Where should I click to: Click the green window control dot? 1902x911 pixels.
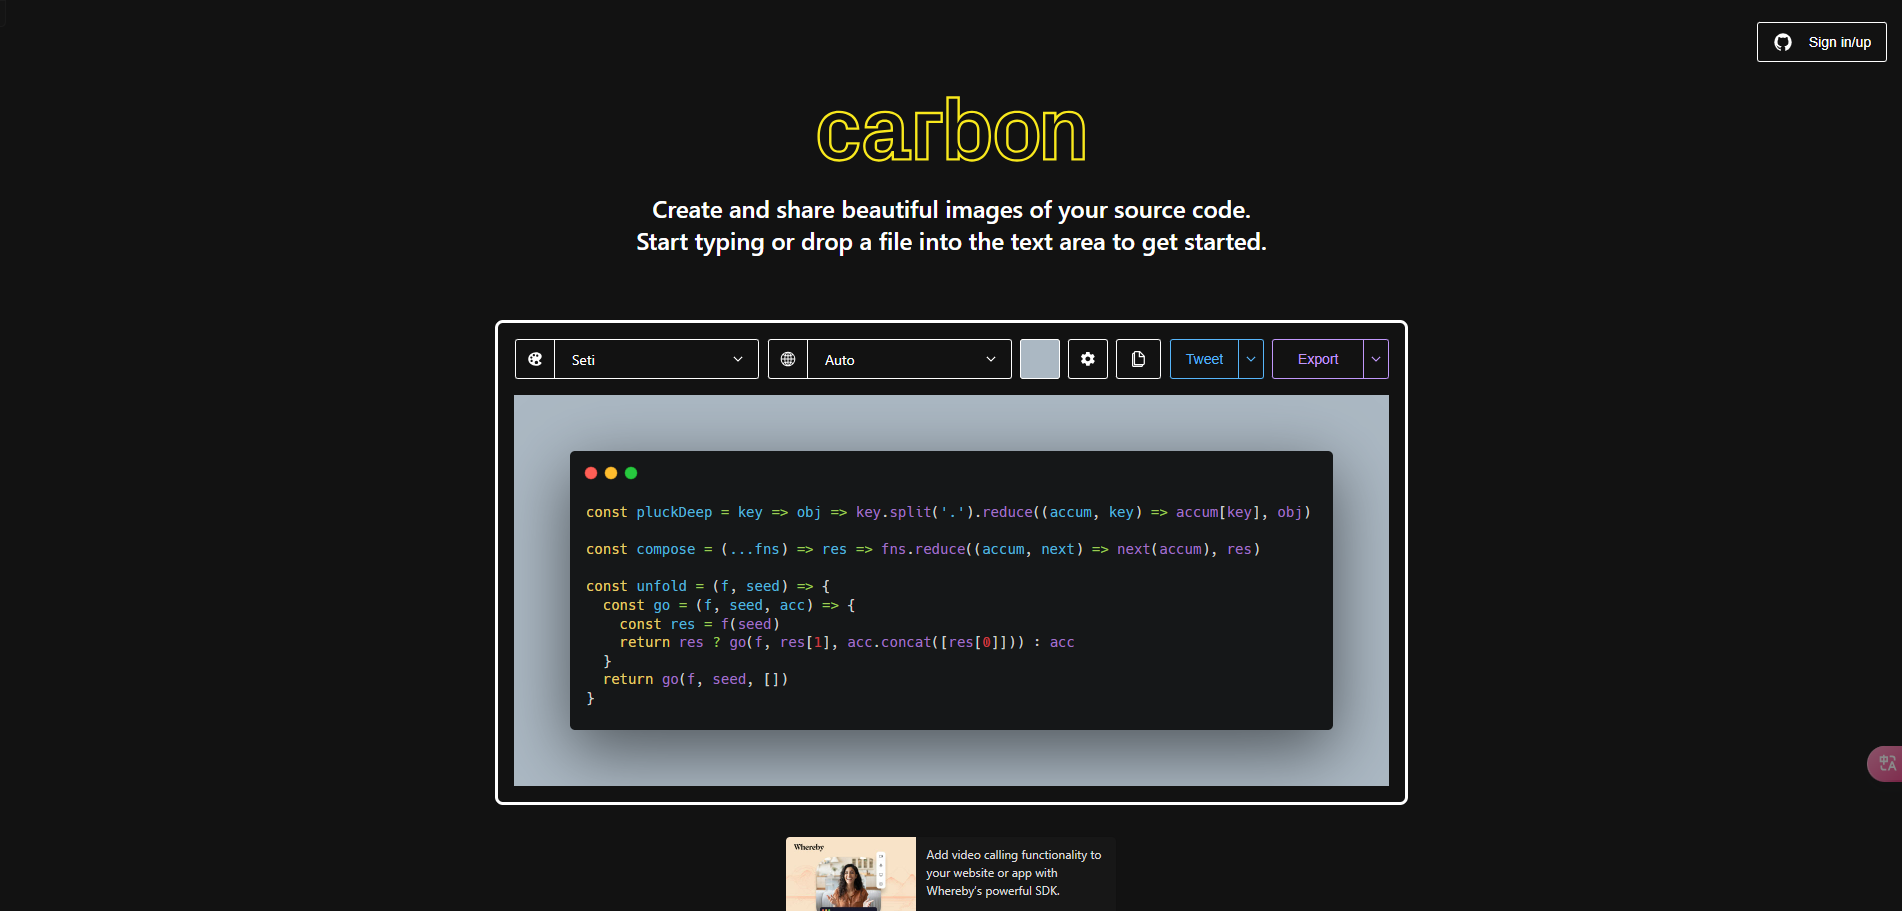click(631, 473)
